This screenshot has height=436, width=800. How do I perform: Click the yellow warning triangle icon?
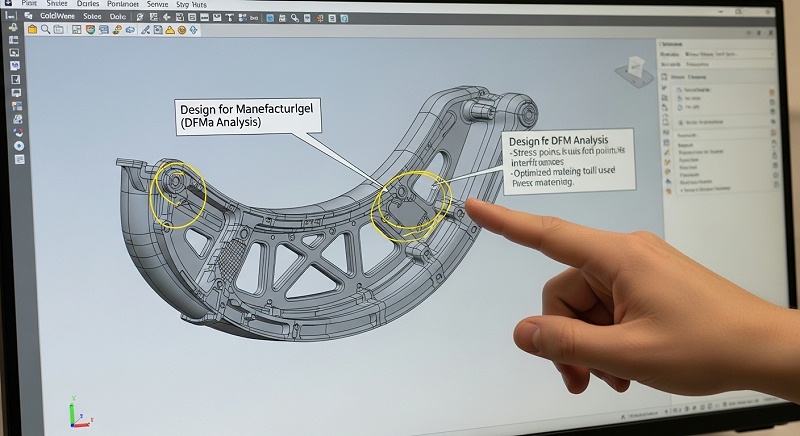click(x=169, y=30)
